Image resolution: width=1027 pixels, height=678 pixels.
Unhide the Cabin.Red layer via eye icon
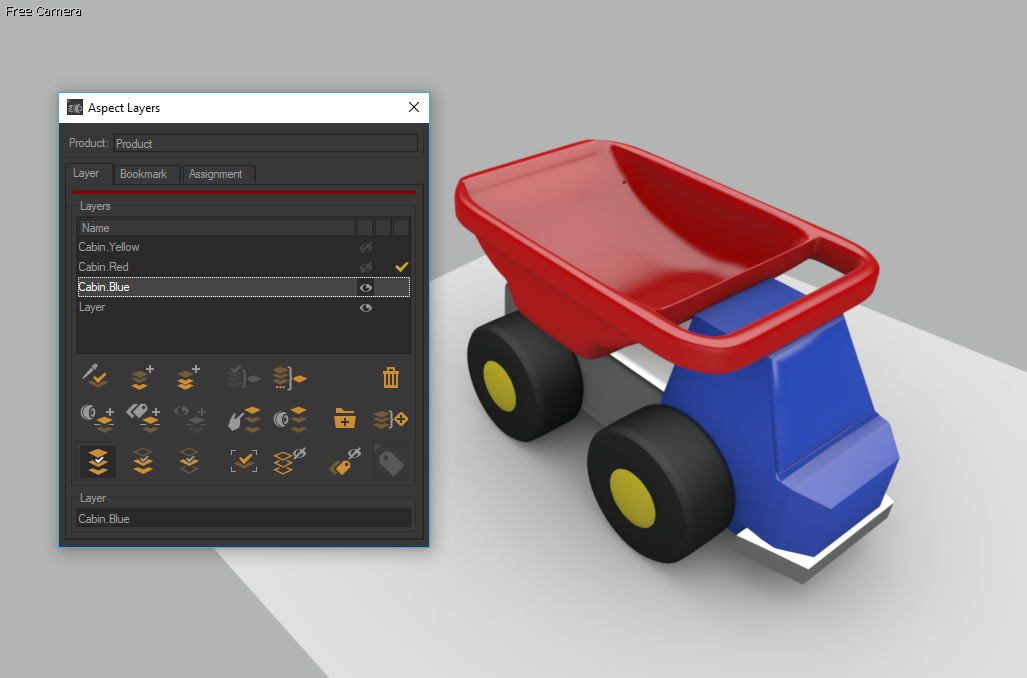(366, 267)
